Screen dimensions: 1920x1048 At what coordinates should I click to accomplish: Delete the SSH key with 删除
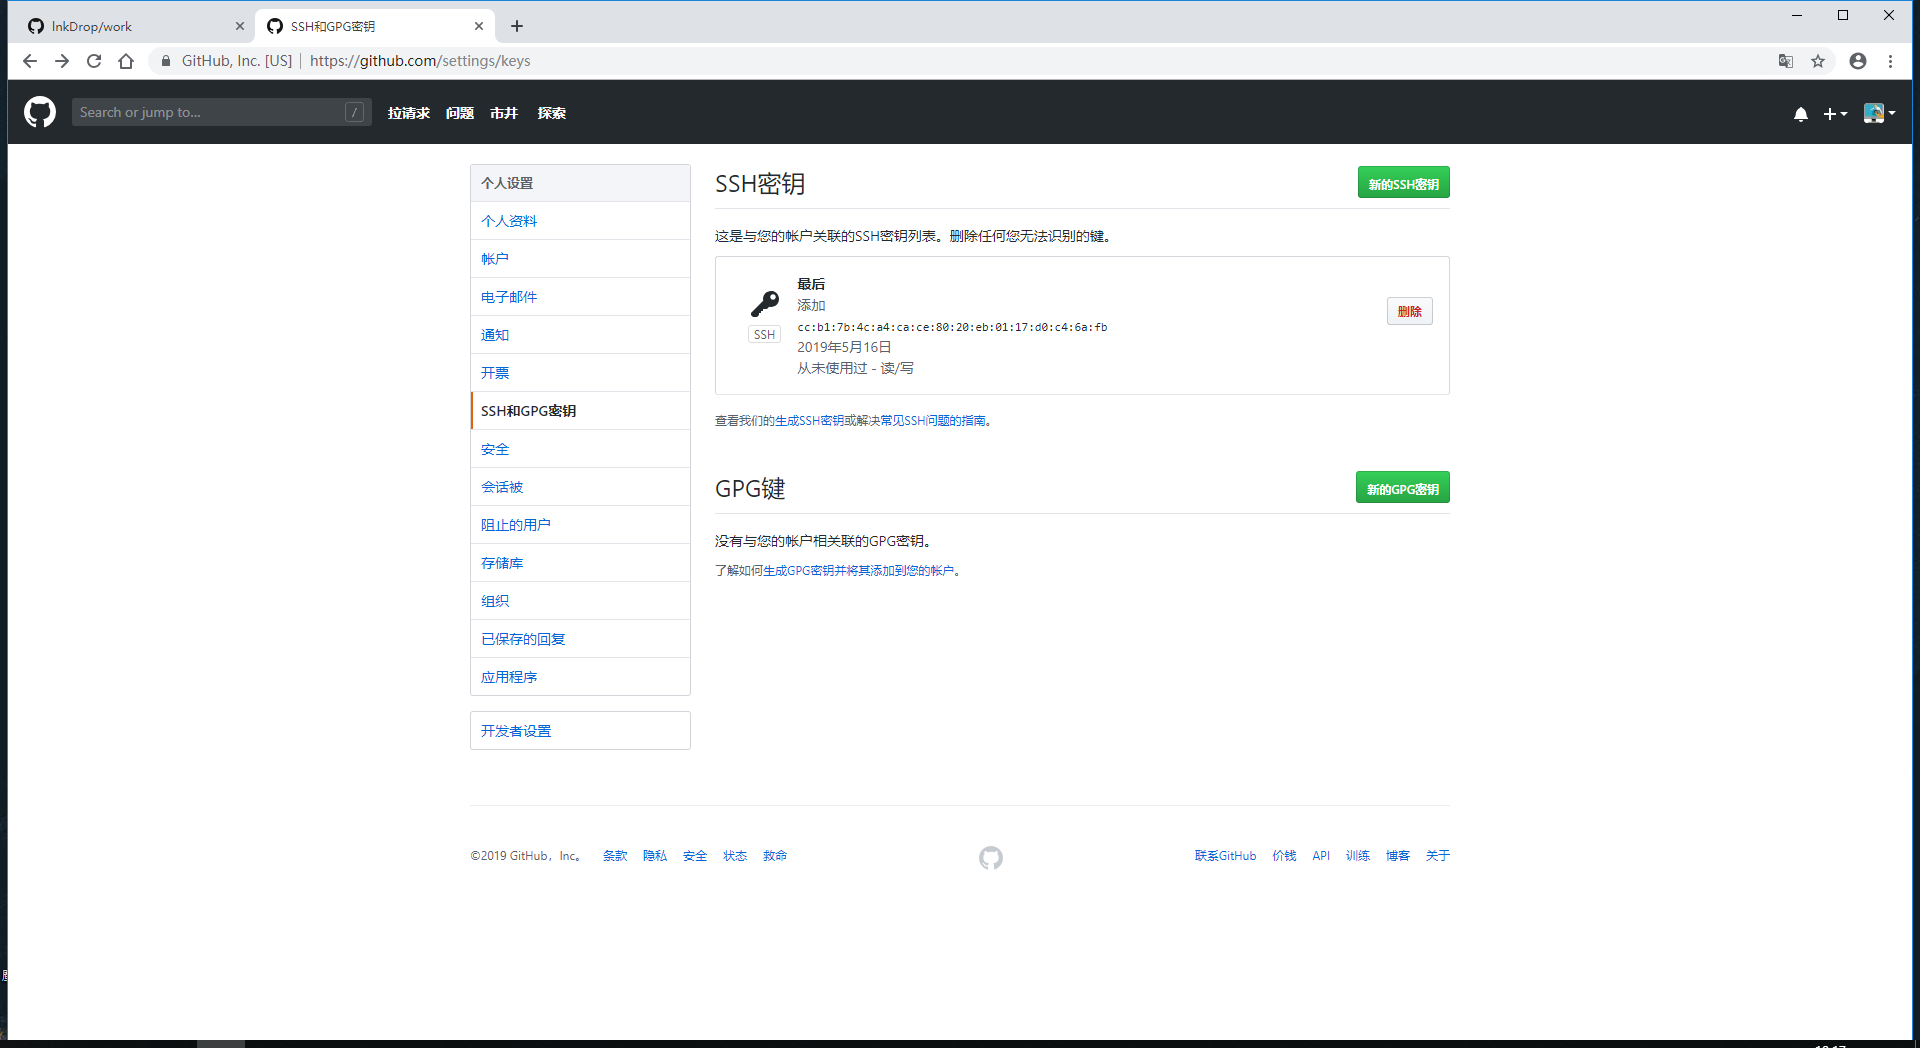tap(1409, 311)
